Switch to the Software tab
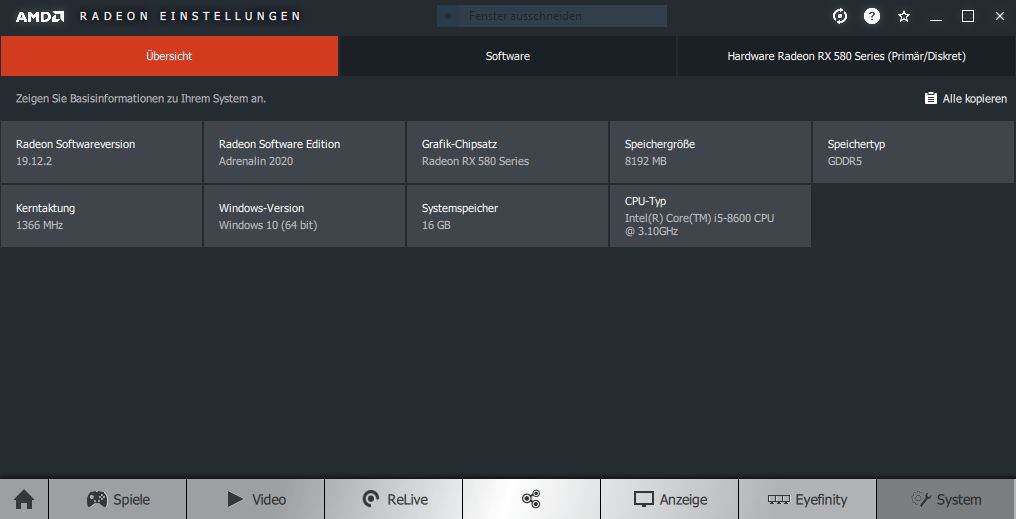Viewport: 1016px width, 519px height. tap(508, 56)
